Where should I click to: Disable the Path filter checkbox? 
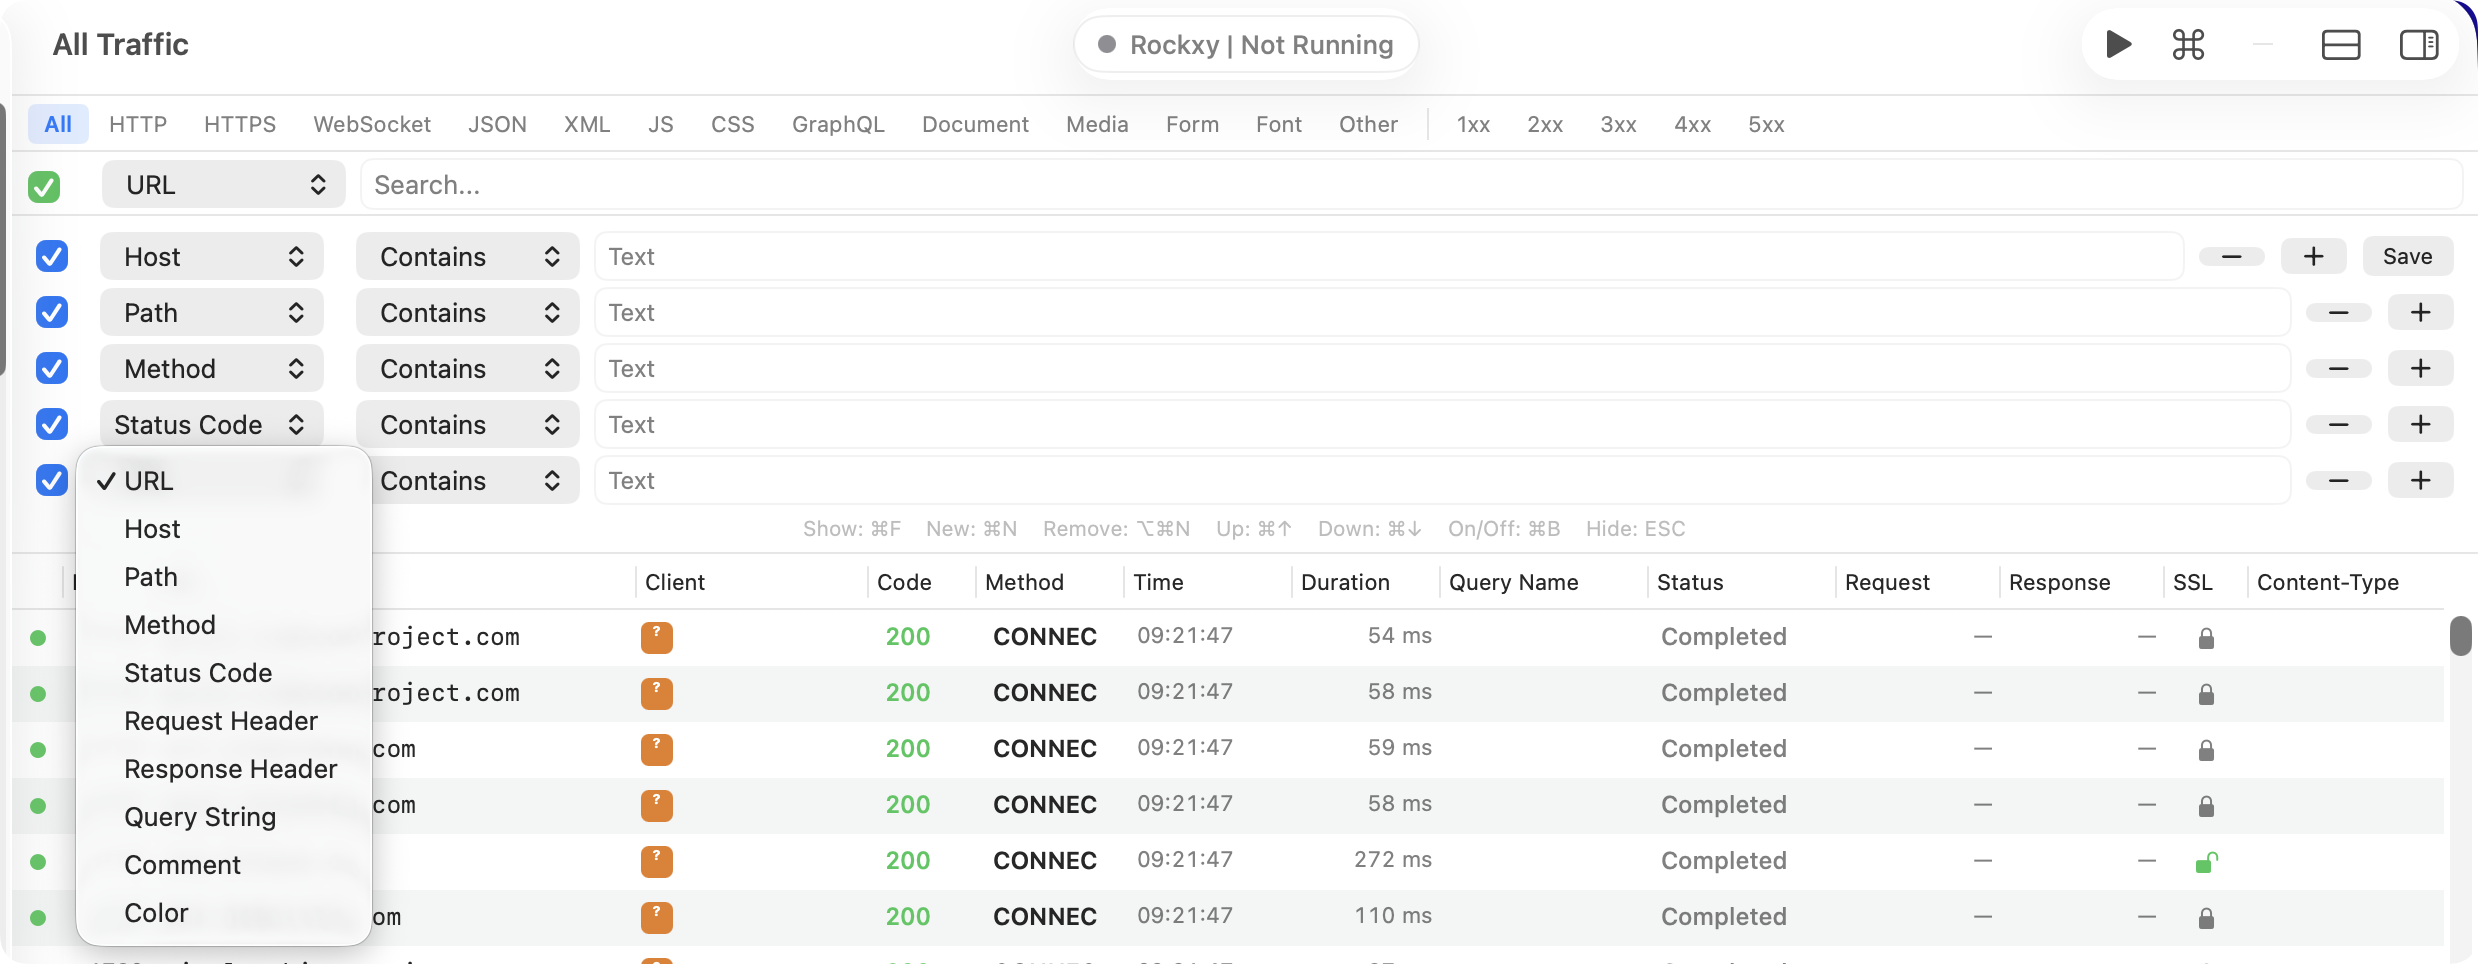[x=52, y=313]
